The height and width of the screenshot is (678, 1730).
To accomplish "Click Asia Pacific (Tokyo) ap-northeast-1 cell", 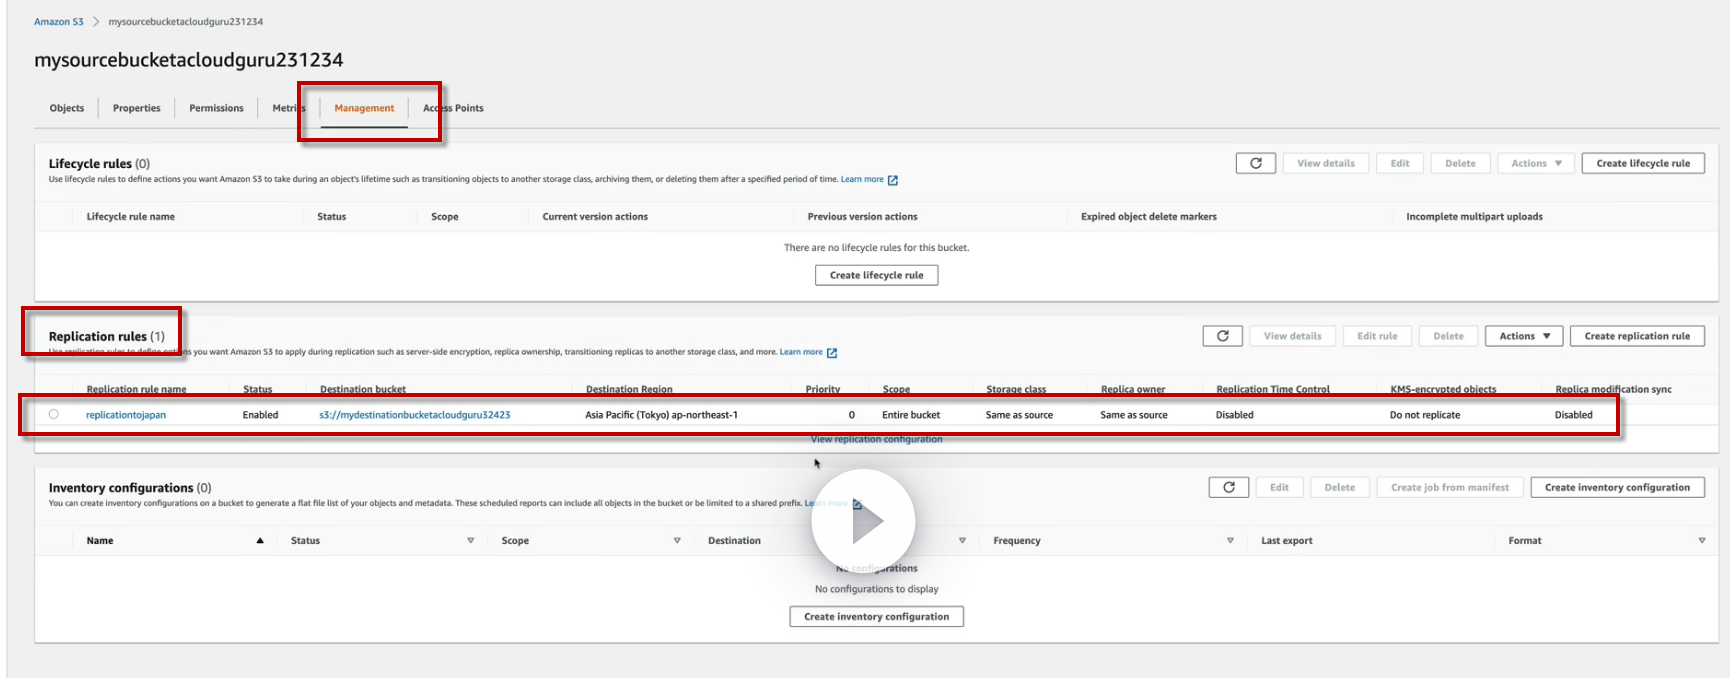I will [662, 415].
